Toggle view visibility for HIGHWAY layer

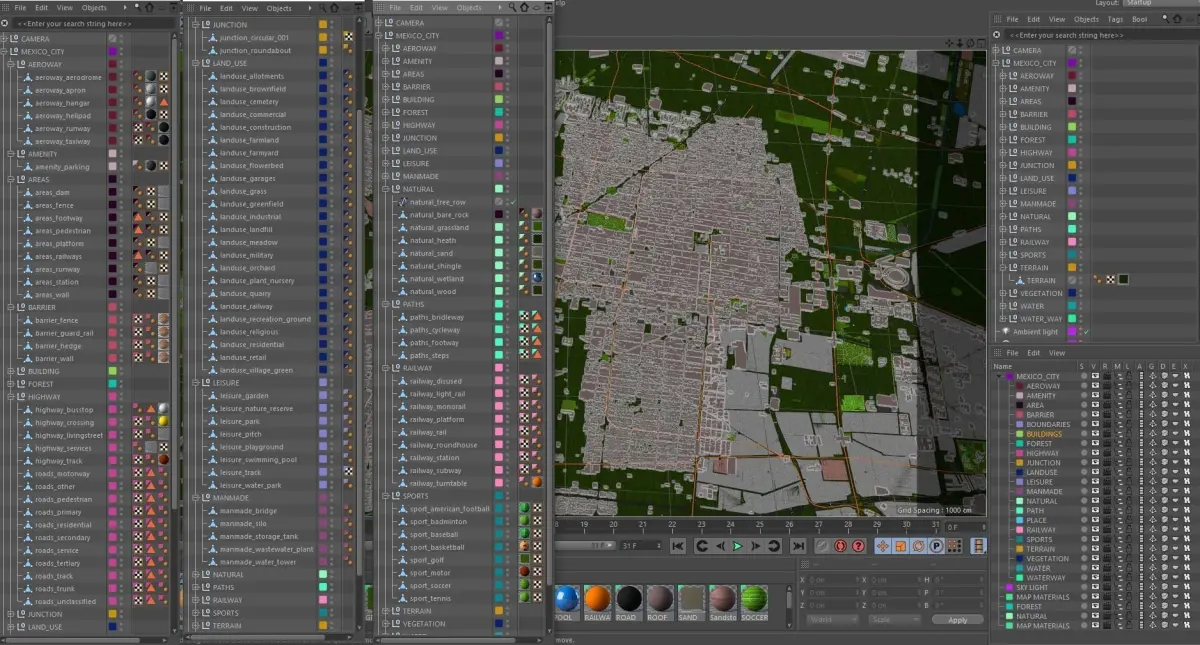click(x=1096, y=454)
